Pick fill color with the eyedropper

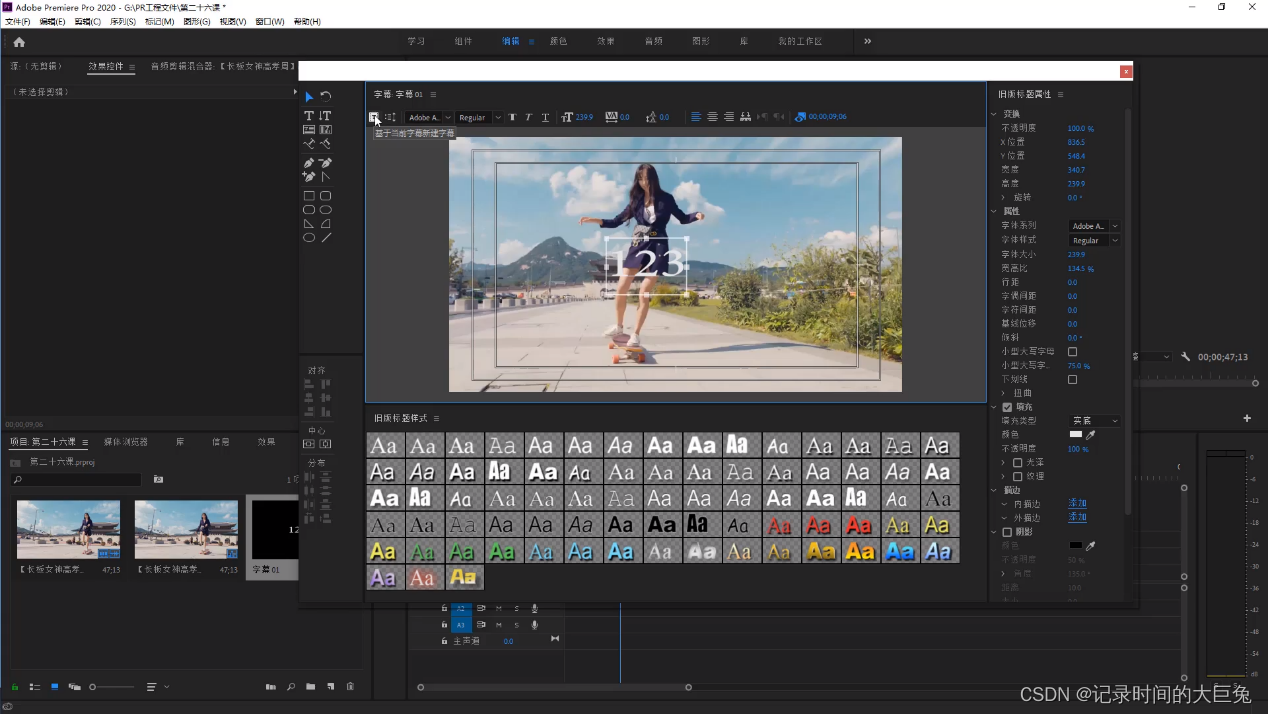(1091, 435)
